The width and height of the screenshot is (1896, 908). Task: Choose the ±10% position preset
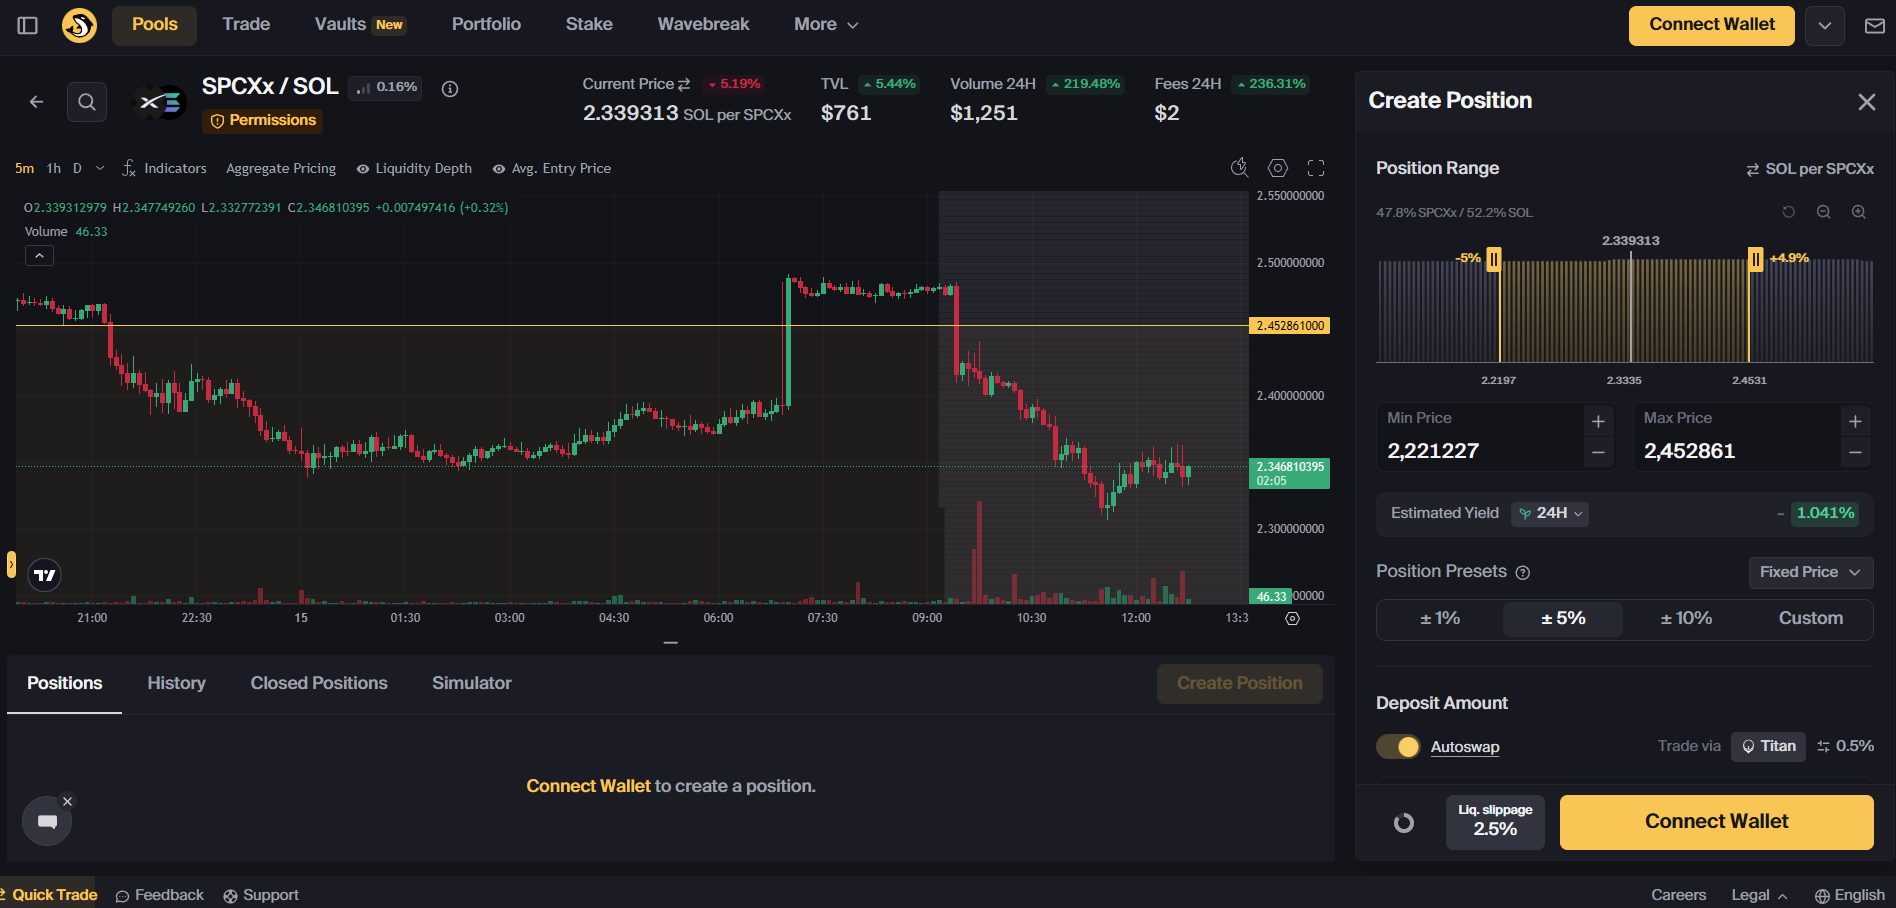pos(1686,619)
